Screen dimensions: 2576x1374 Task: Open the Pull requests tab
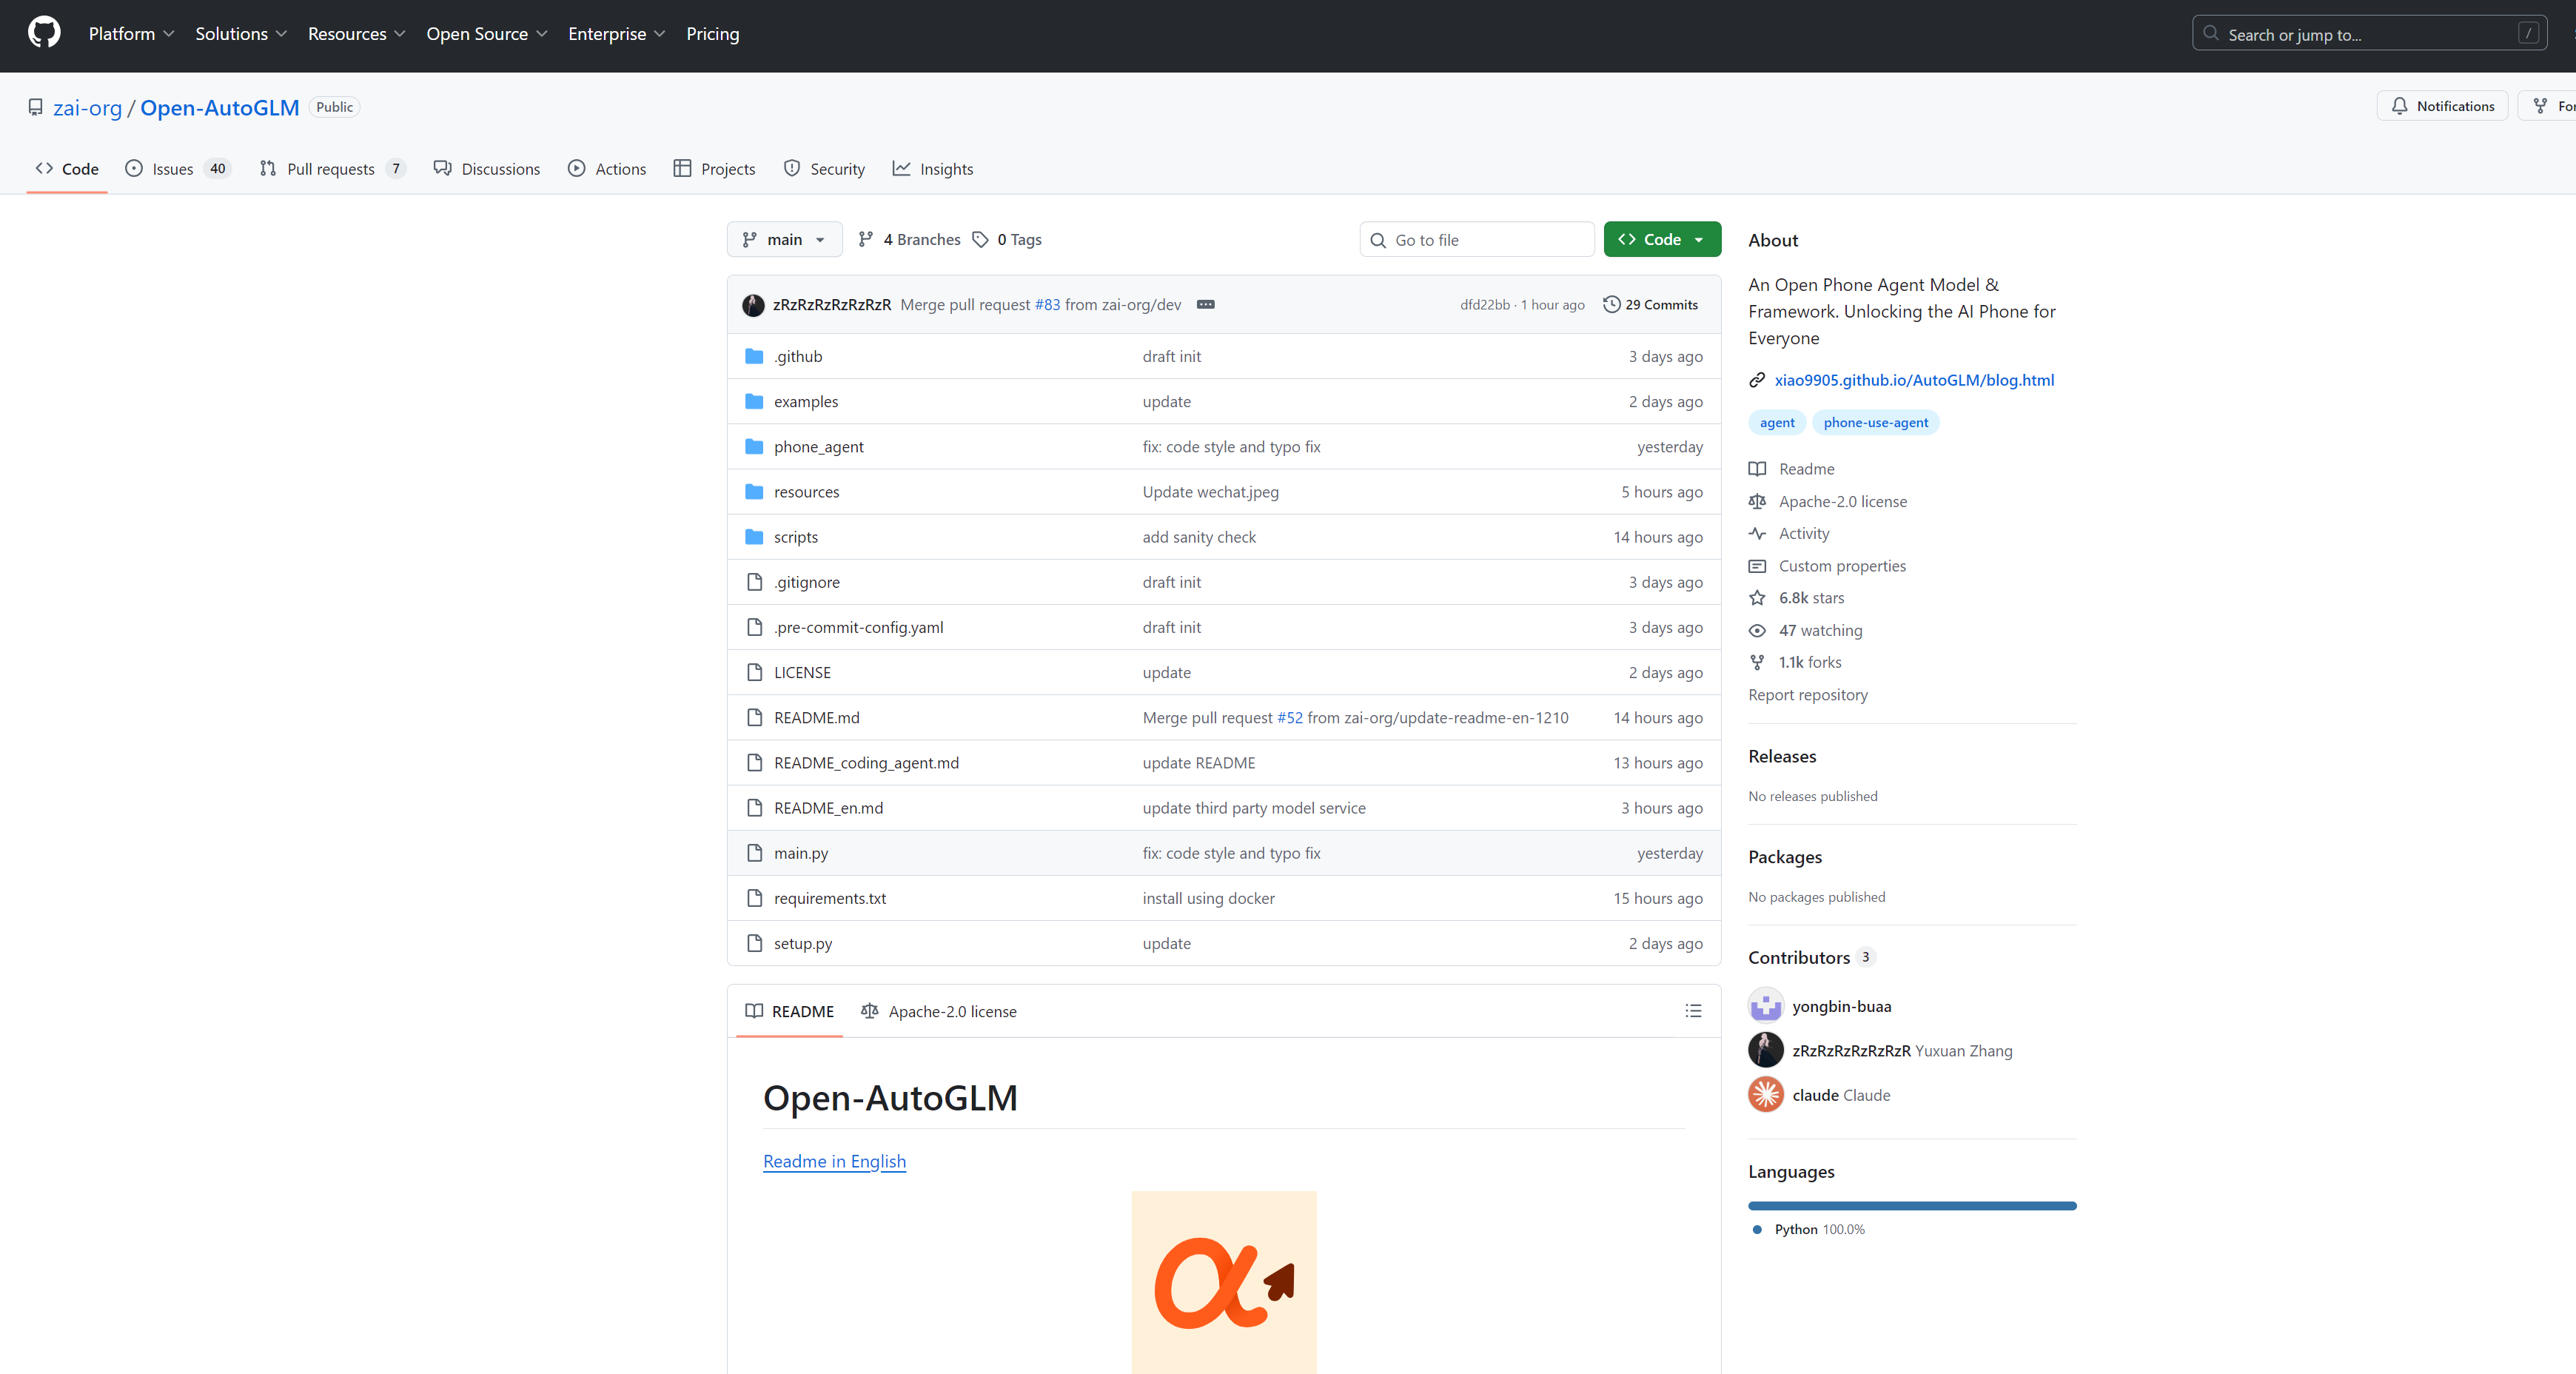coord(331,168)
